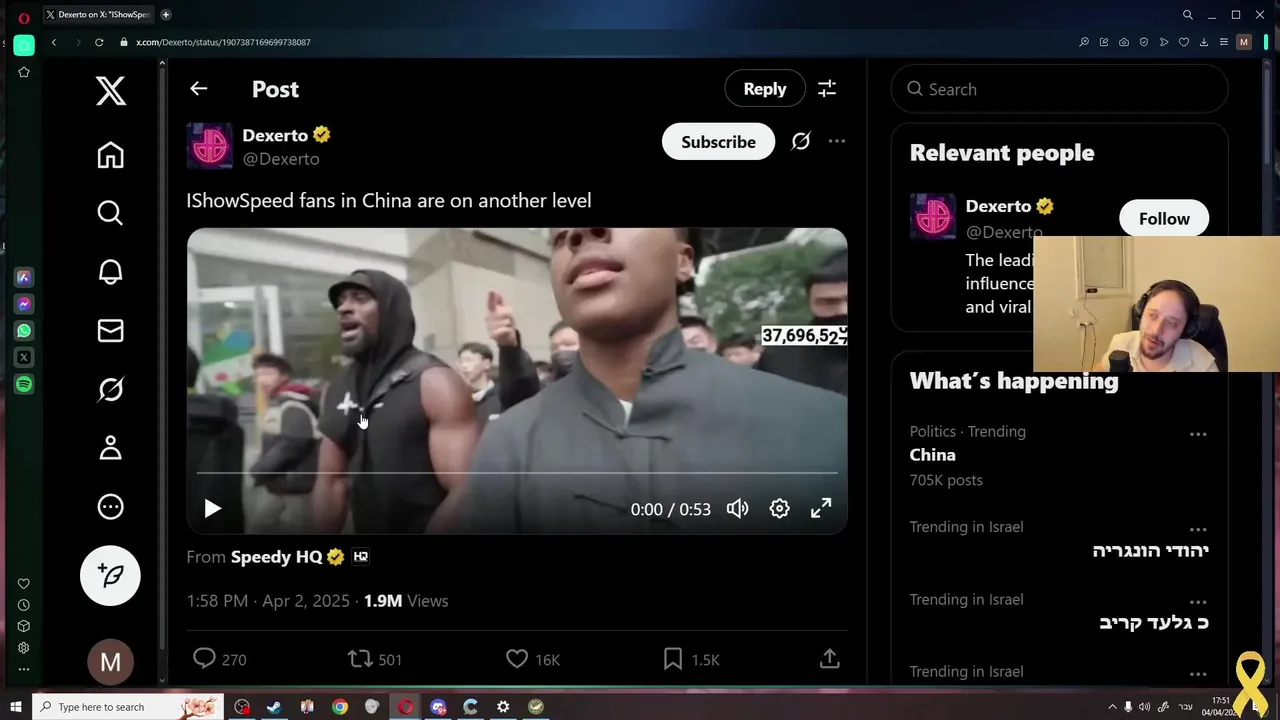Screen dimensions: 1280x720
Task: Open a new browser tab
Action: tap(166, 15)
